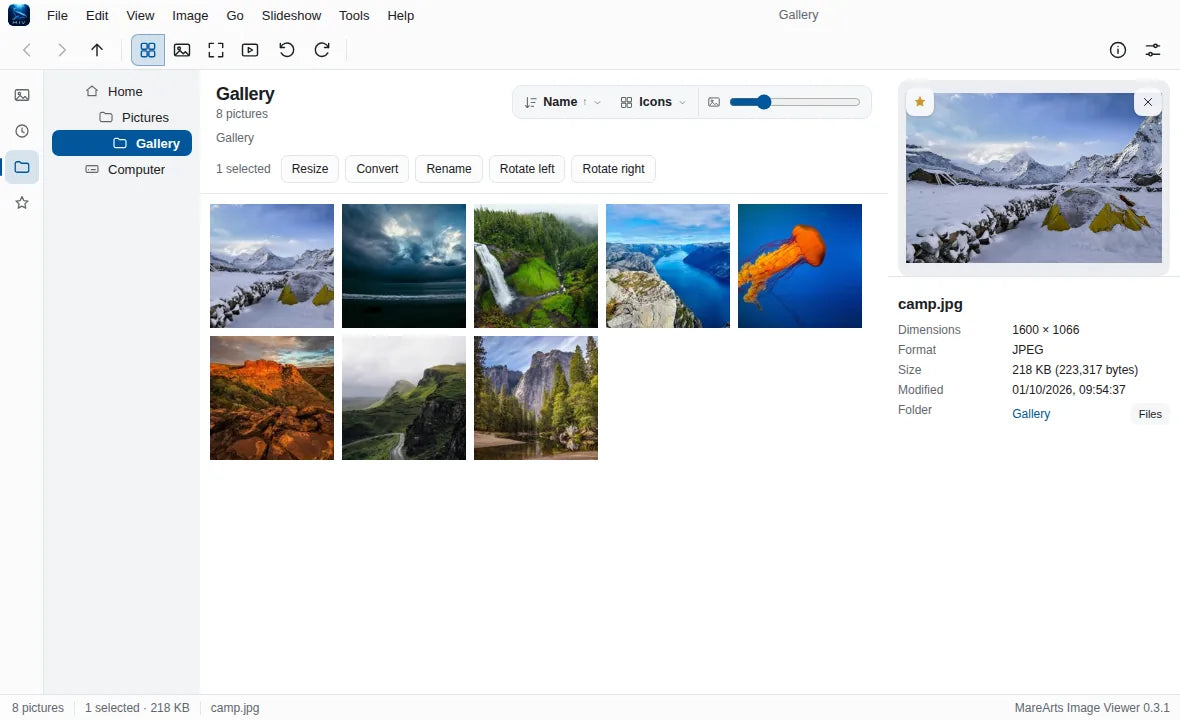This screenshot has width=1180, height=720.
Task: Select the green hills road thumbnail
Action: [x=404, y=398]
